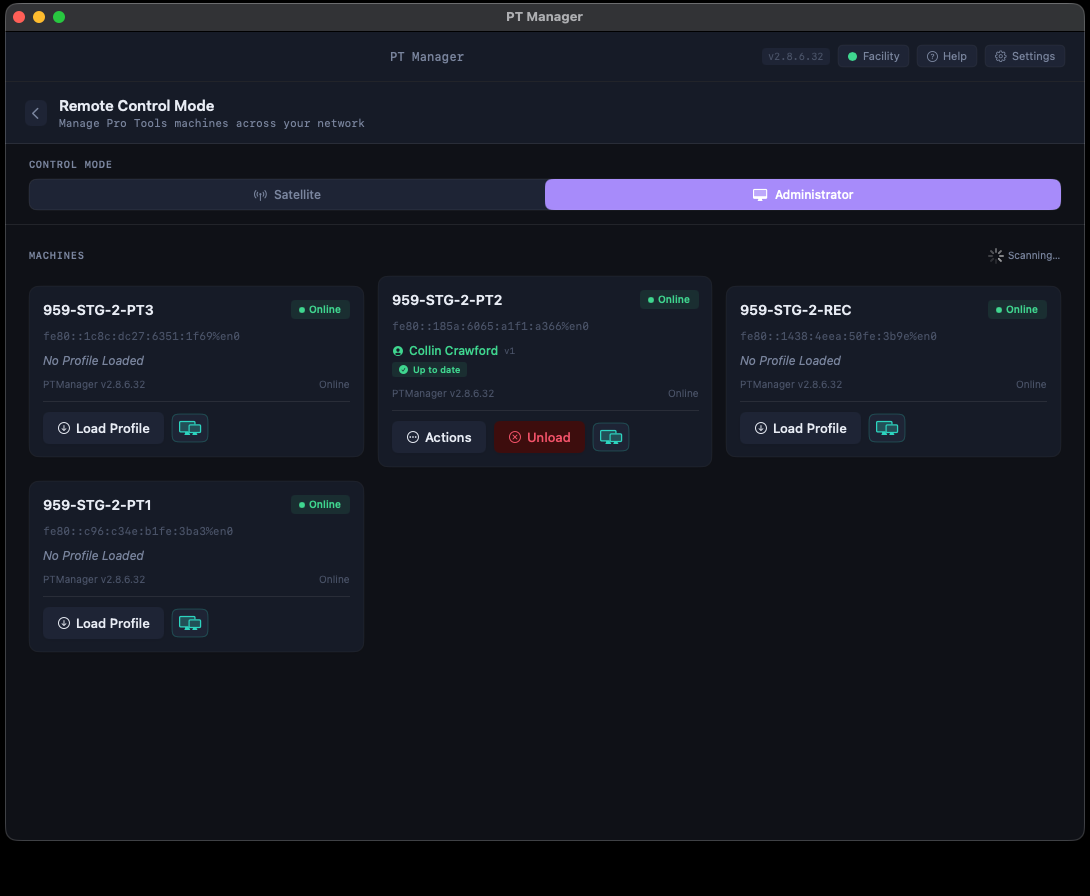Screen dimensions: 1090x896
Task: Click the PT Manager header title
Action: (x=427, y=57)
